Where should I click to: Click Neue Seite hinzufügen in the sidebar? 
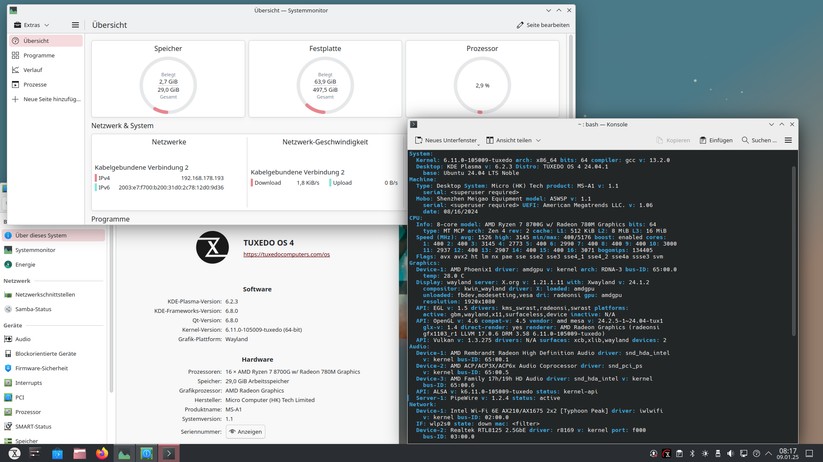pos(46,99)
